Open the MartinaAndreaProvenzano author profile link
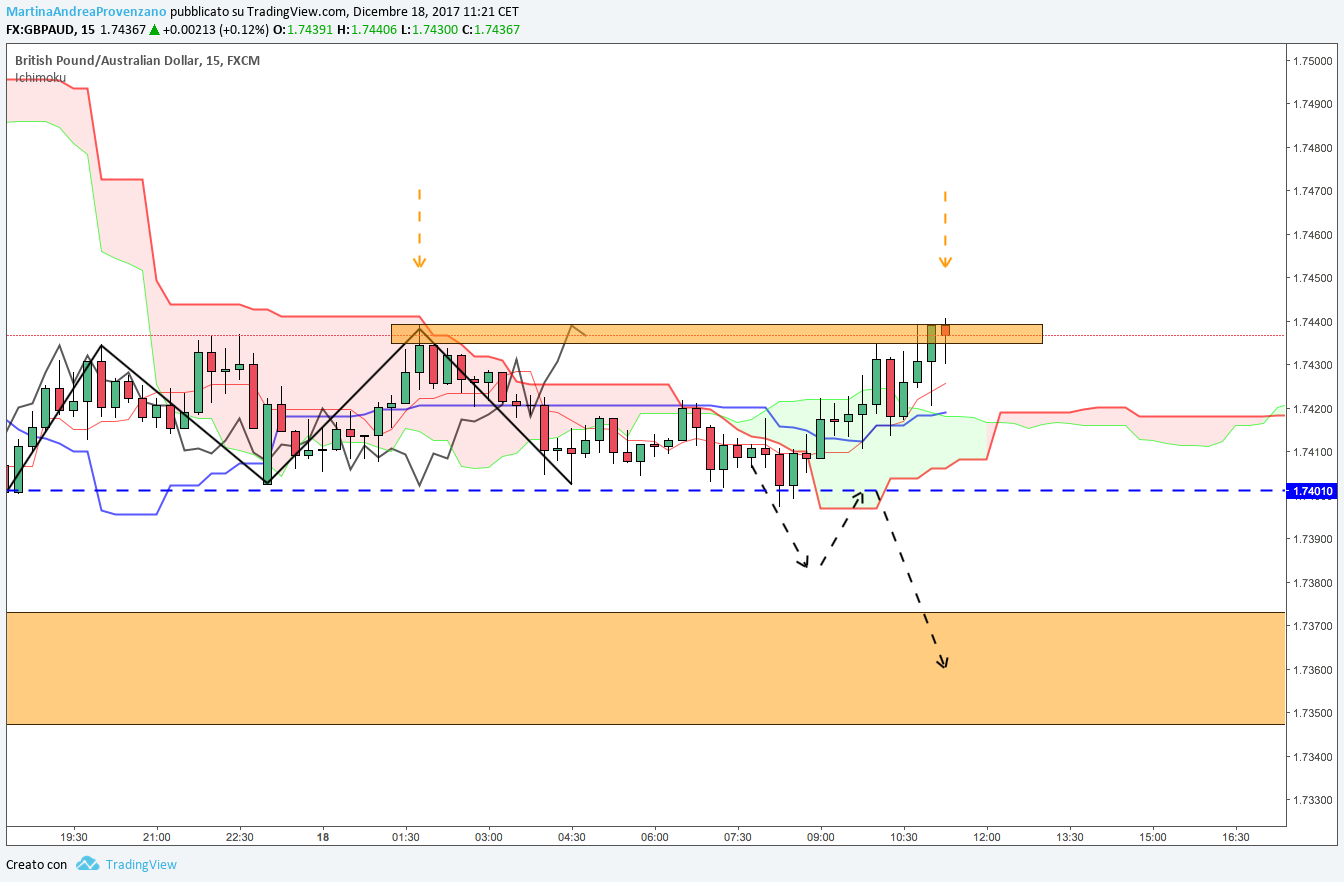This screenshot has width=1344, height=882. pos(86,11)
